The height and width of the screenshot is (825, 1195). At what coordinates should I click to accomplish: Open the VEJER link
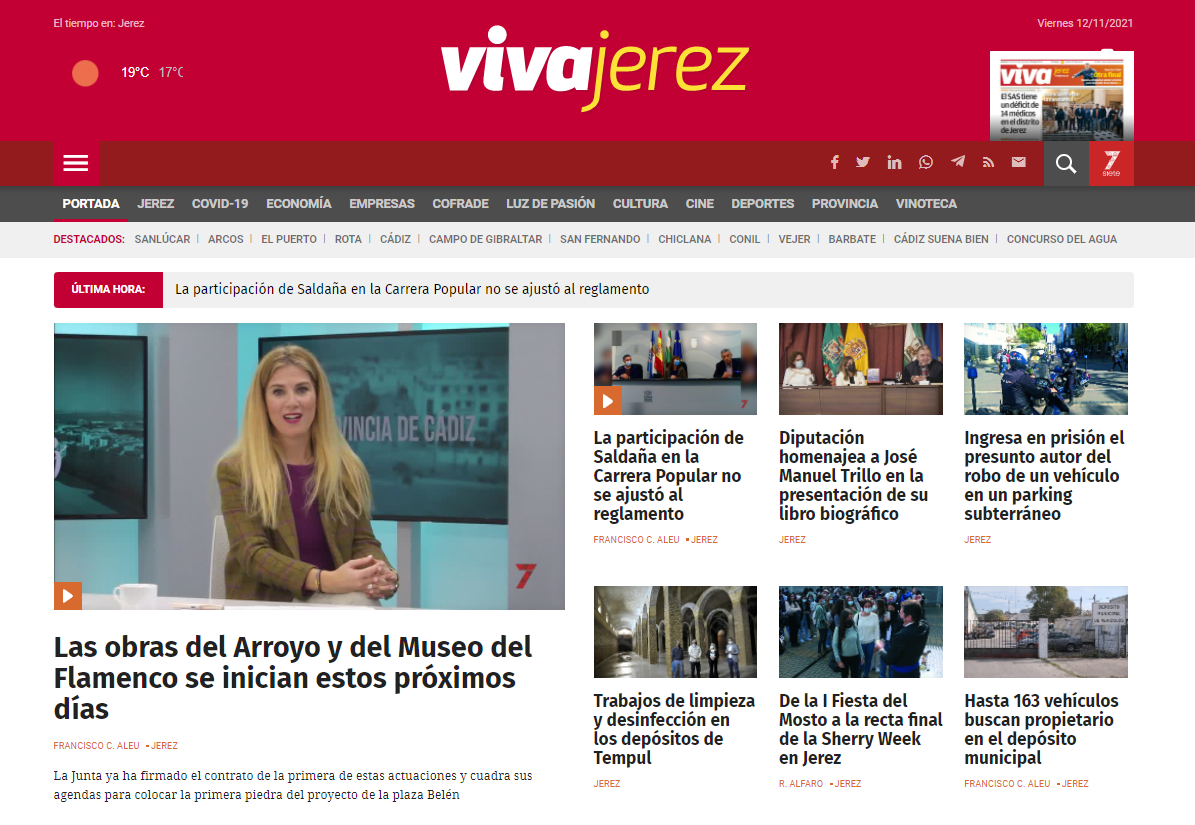pyautogui.click(x=794, y=239)
